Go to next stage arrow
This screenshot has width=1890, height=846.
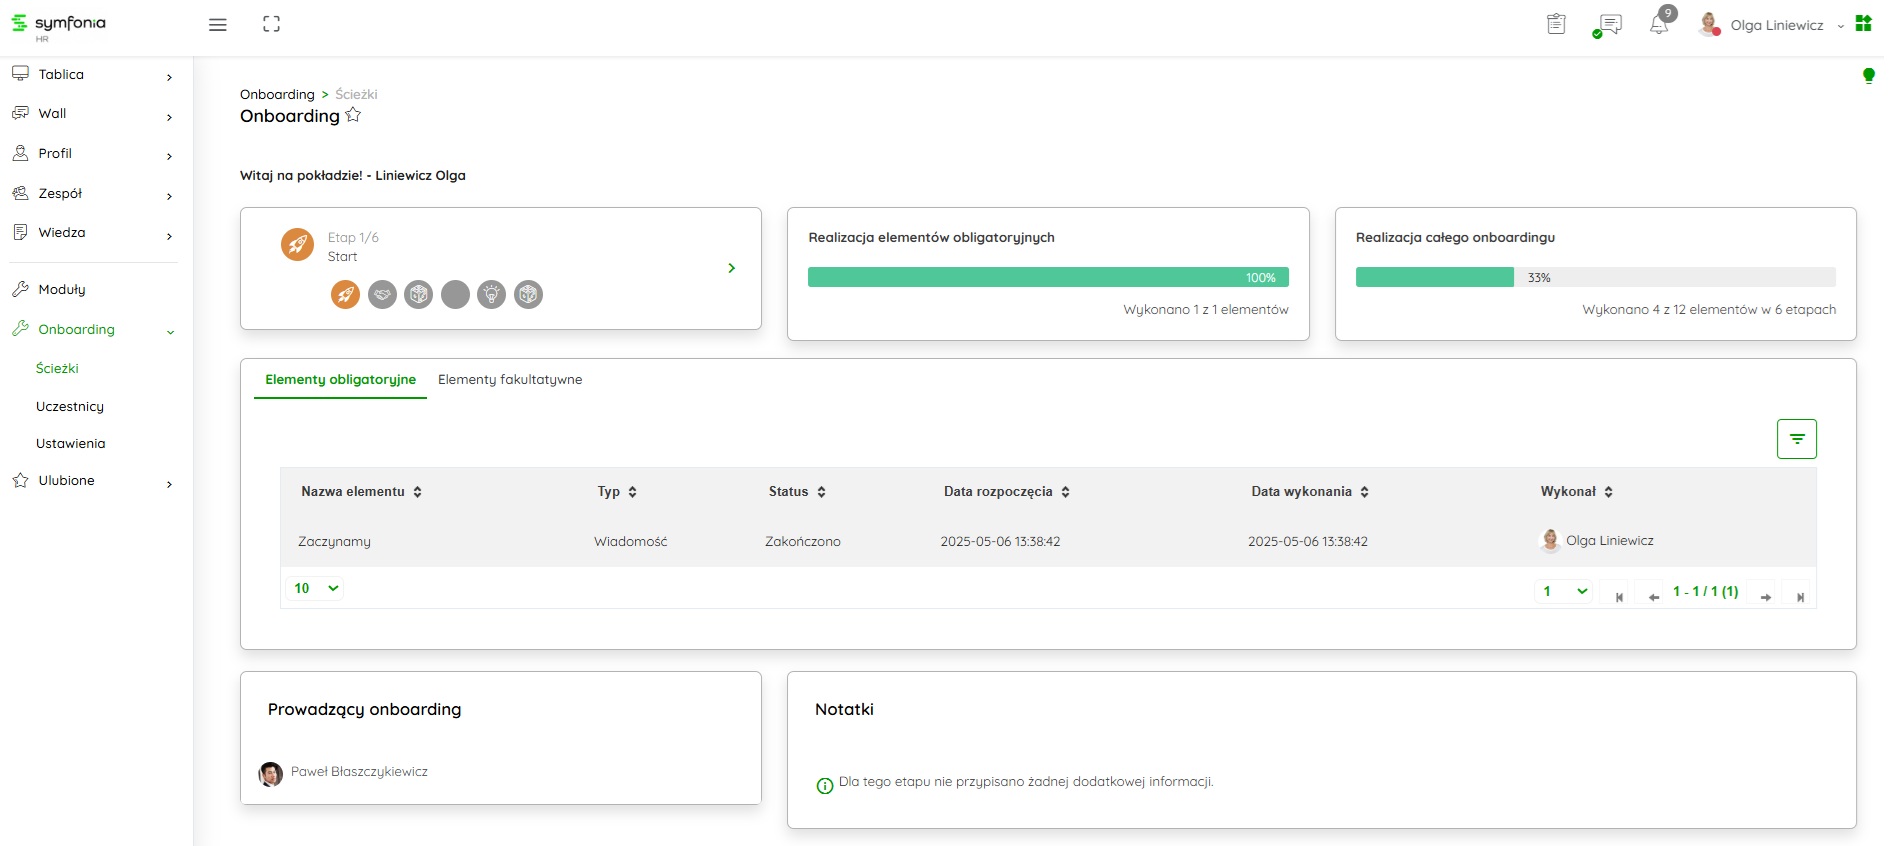[x=731, y=268]
